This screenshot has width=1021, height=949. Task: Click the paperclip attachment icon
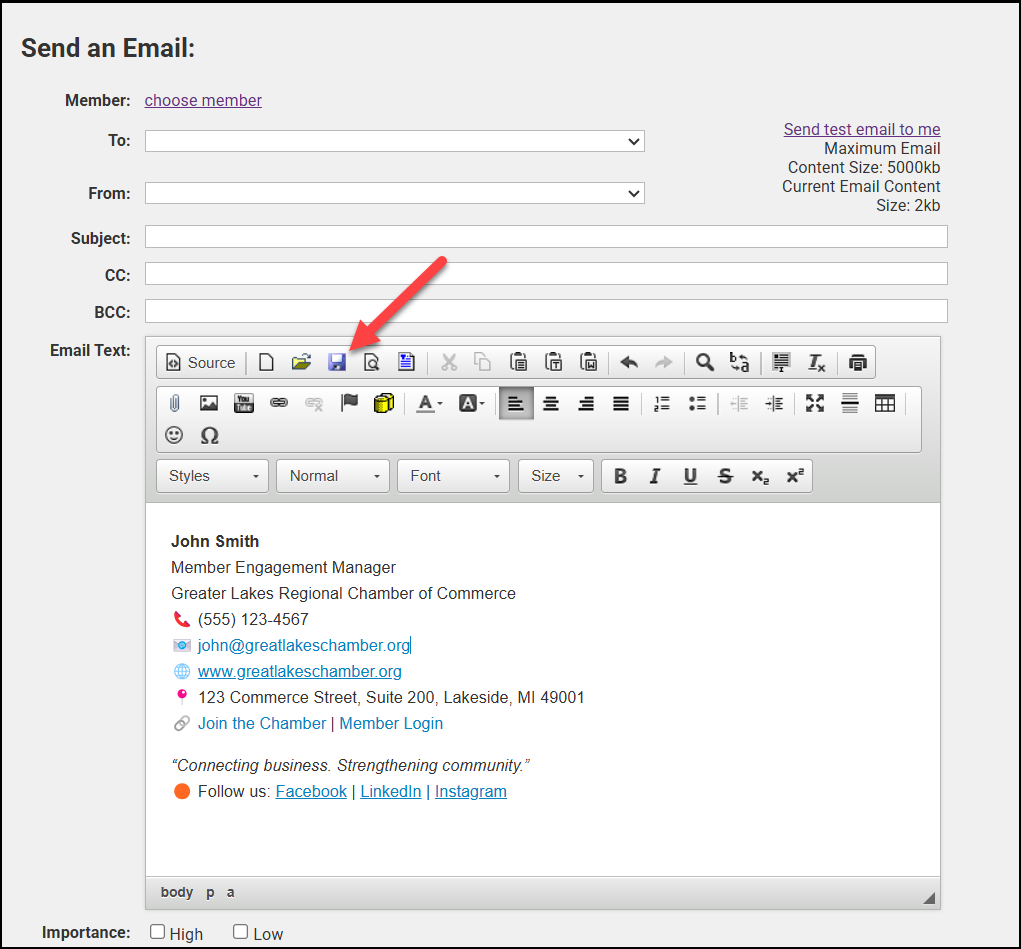[x=174, y=403]
